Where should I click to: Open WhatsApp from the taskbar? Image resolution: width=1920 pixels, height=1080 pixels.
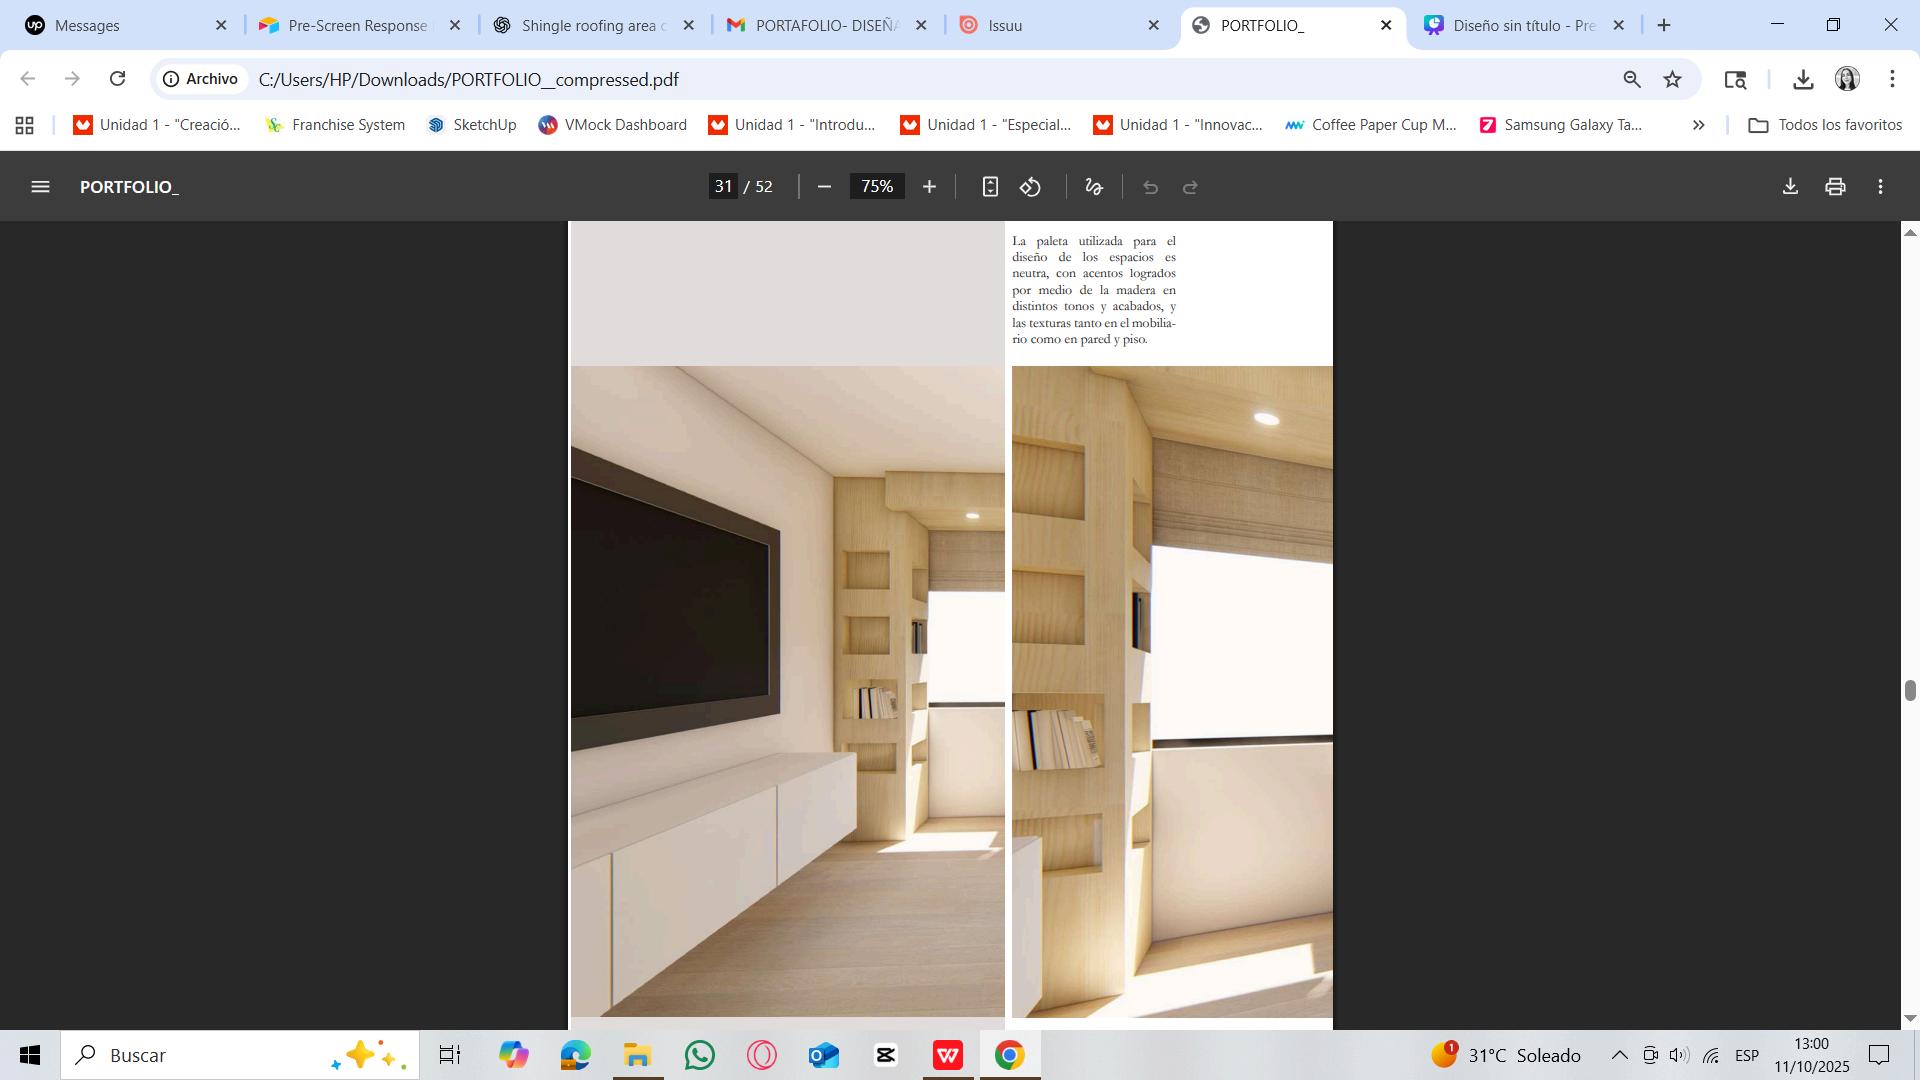pyautogui.click(x=700, y=1055)
